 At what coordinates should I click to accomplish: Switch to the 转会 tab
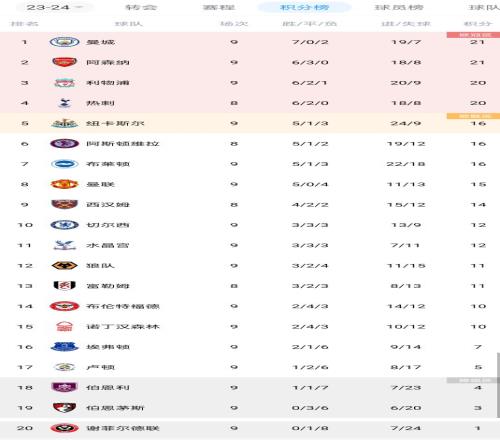(x=141, y=7)
